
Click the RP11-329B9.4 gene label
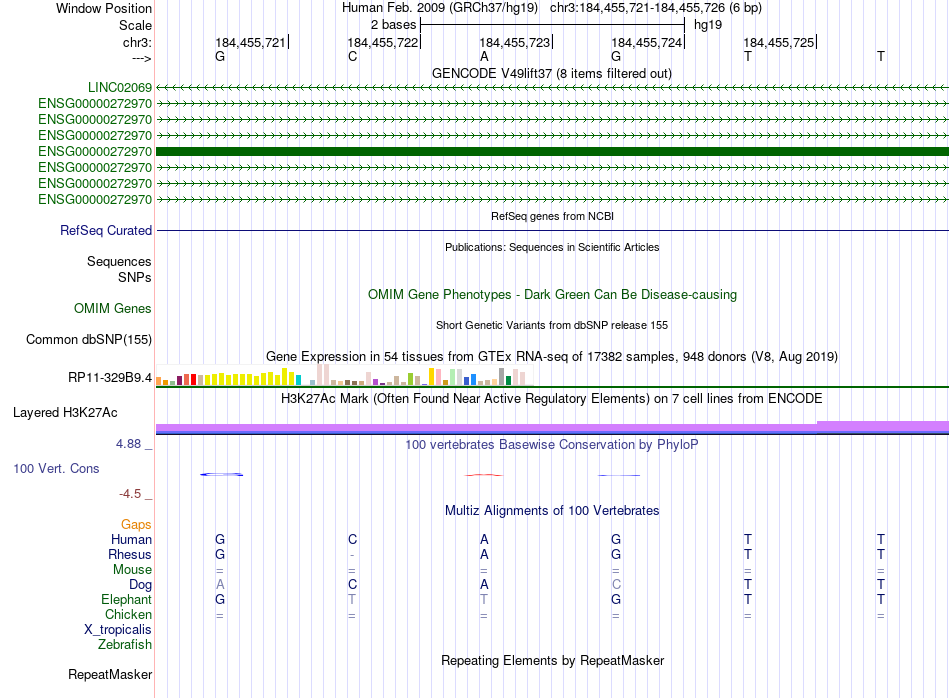(x=110, y=378)
